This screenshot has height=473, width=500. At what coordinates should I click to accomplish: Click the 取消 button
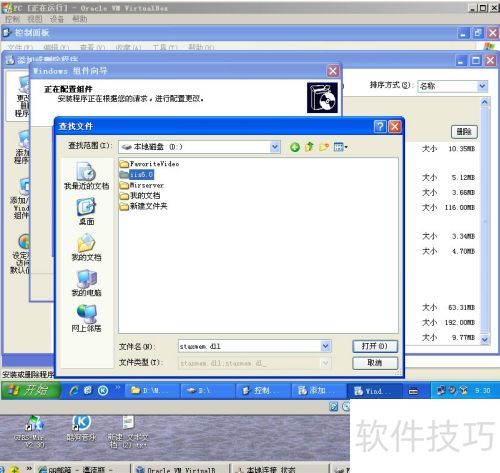pyautogui.click(x=375, y=363)
